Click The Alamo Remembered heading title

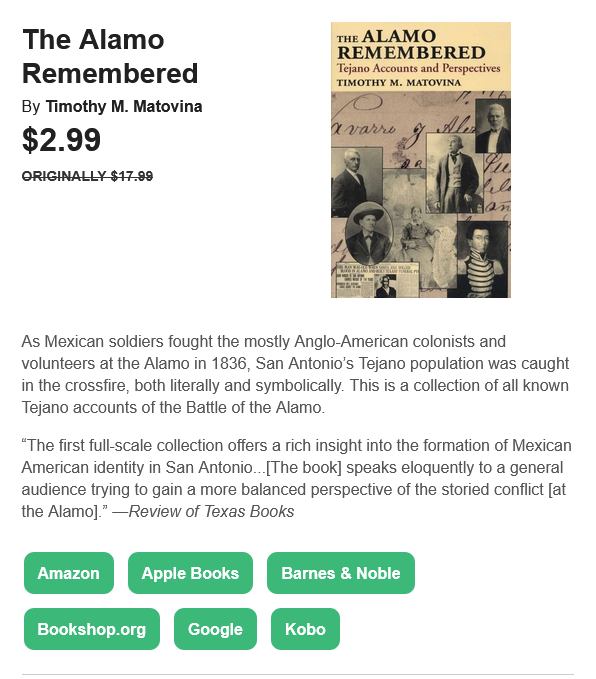(x=110, y=56)
